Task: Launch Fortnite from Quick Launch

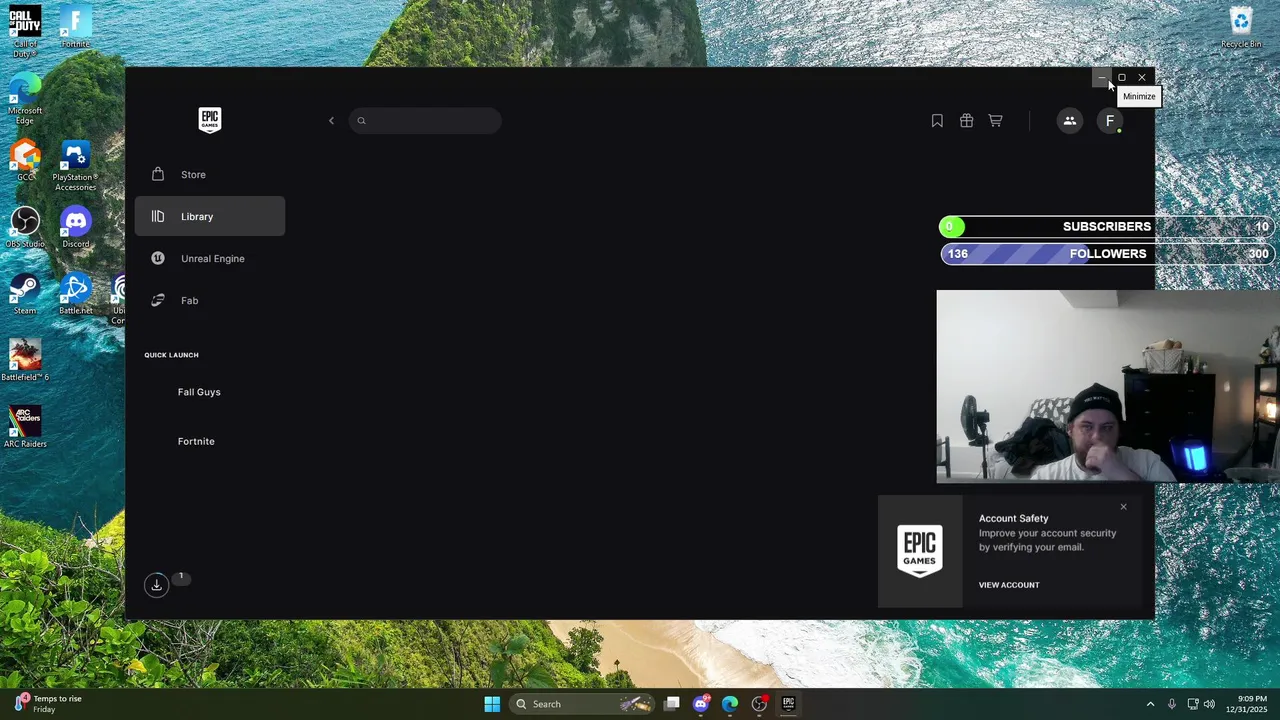Action: pyautogui.click(x=196, y=441)
